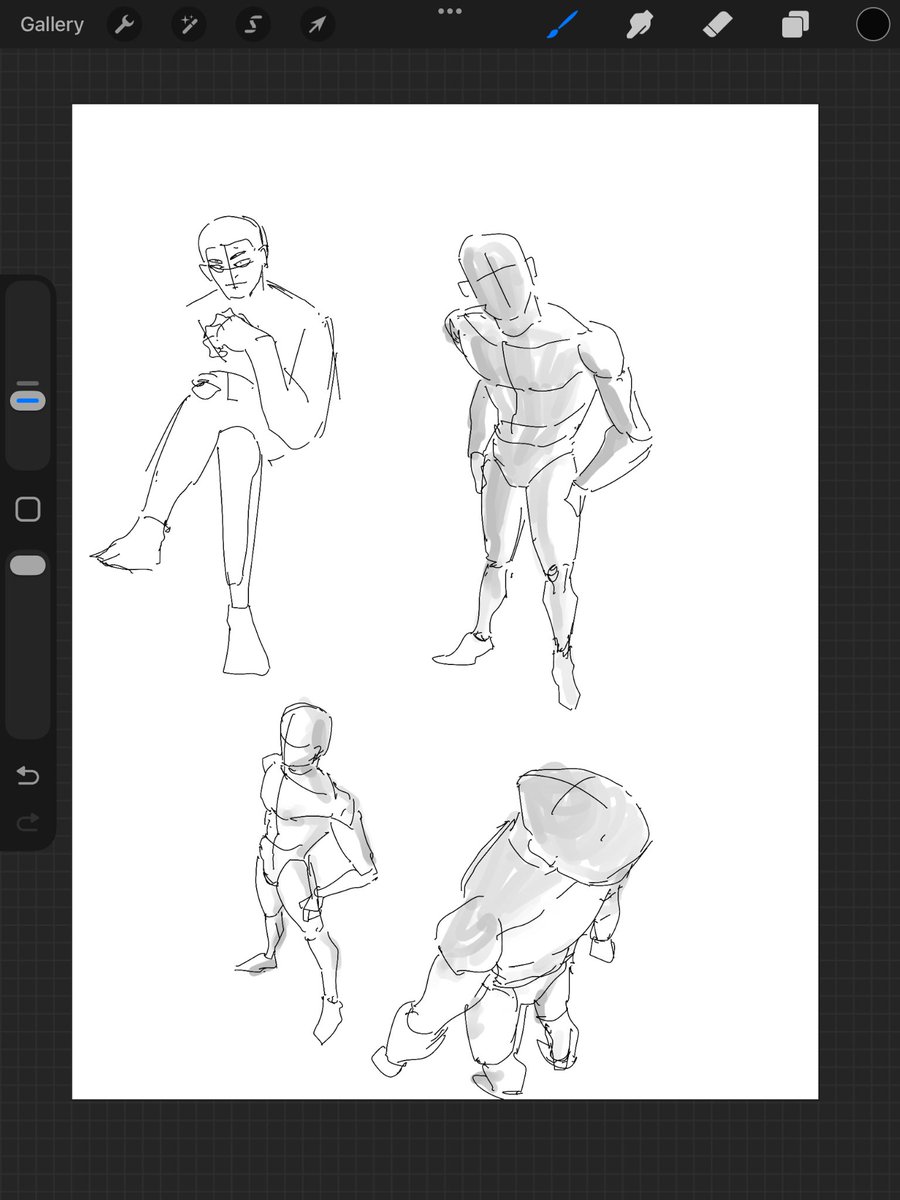Activate the Transform arrow tool
This screenshot has height=1200, width=900.
317,25
